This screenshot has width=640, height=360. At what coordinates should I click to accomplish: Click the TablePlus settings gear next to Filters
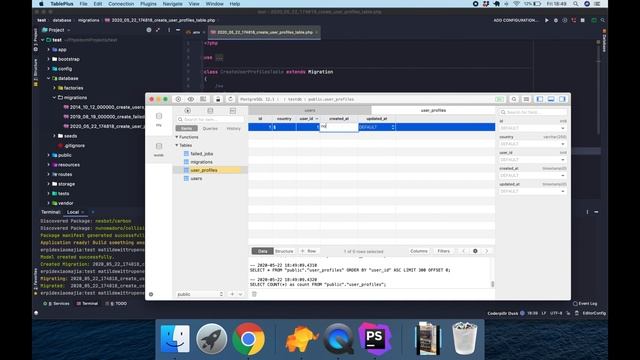[475, 251]
